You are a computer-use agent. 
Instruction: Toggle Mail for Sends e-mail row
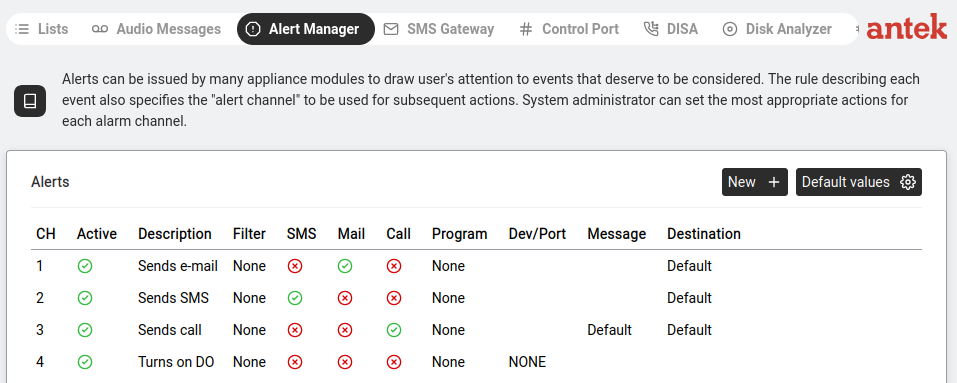pos(345,266)
